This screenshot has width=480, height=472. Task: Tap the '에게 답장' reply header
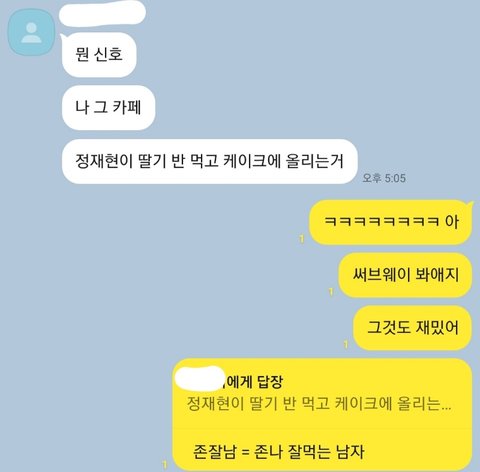tap(254, 381)
